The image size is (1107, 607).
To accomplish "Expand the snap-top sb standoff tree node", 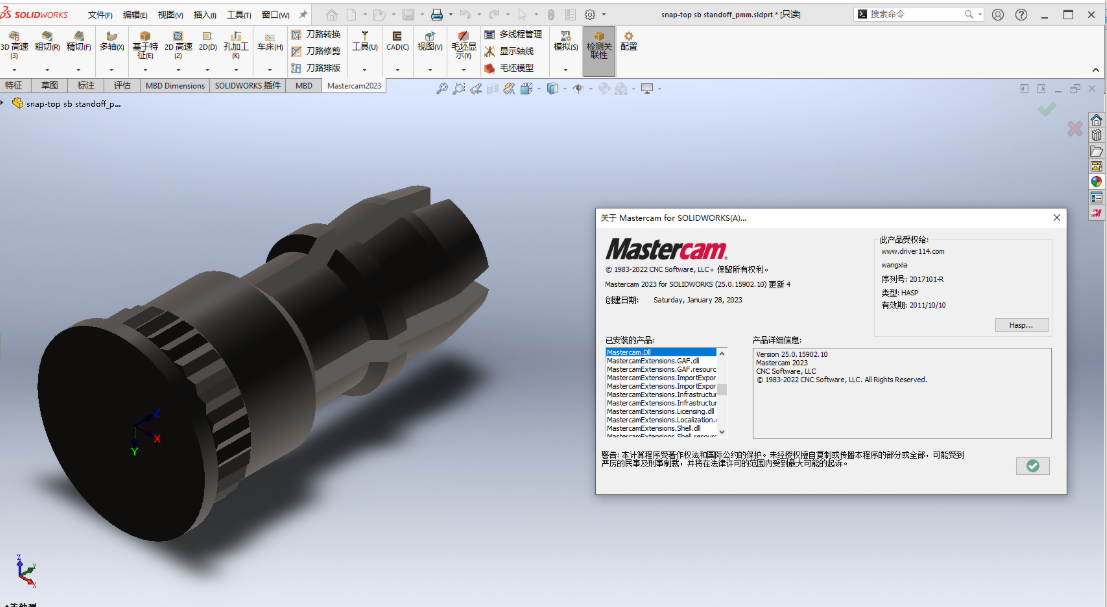I will pos(2,103).
